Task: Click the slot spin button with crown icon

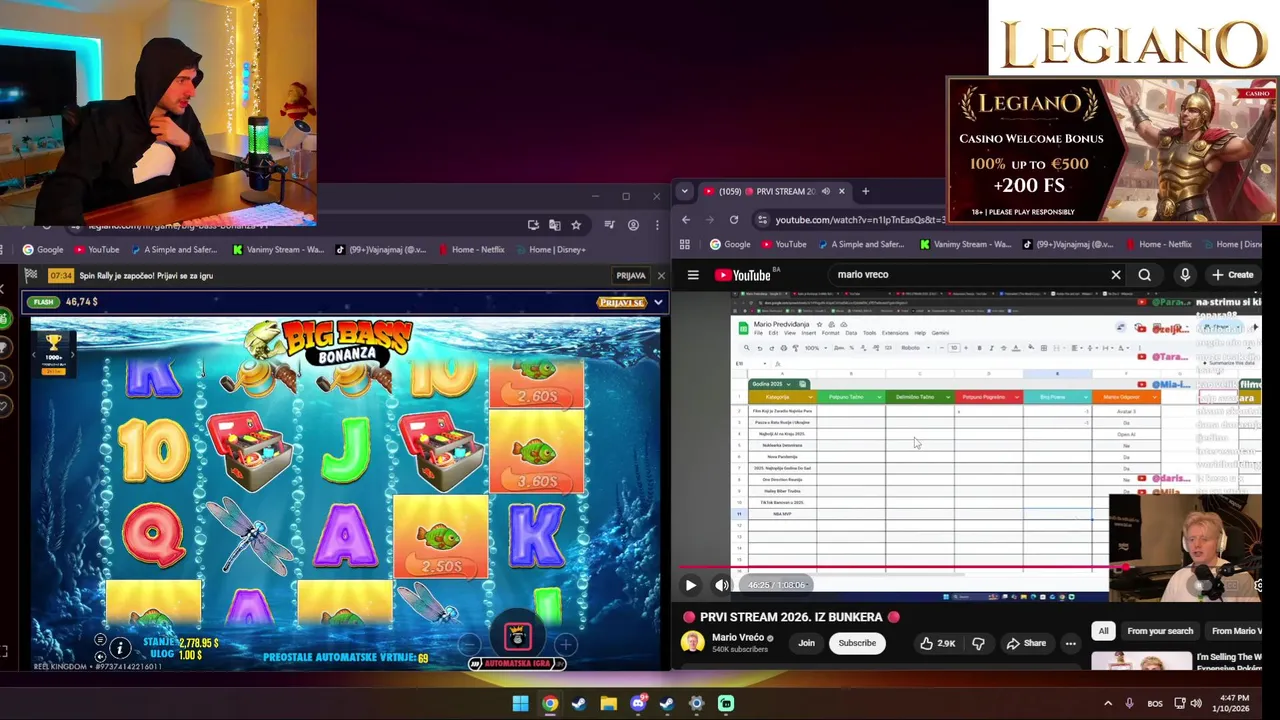Action: [518, 636]
